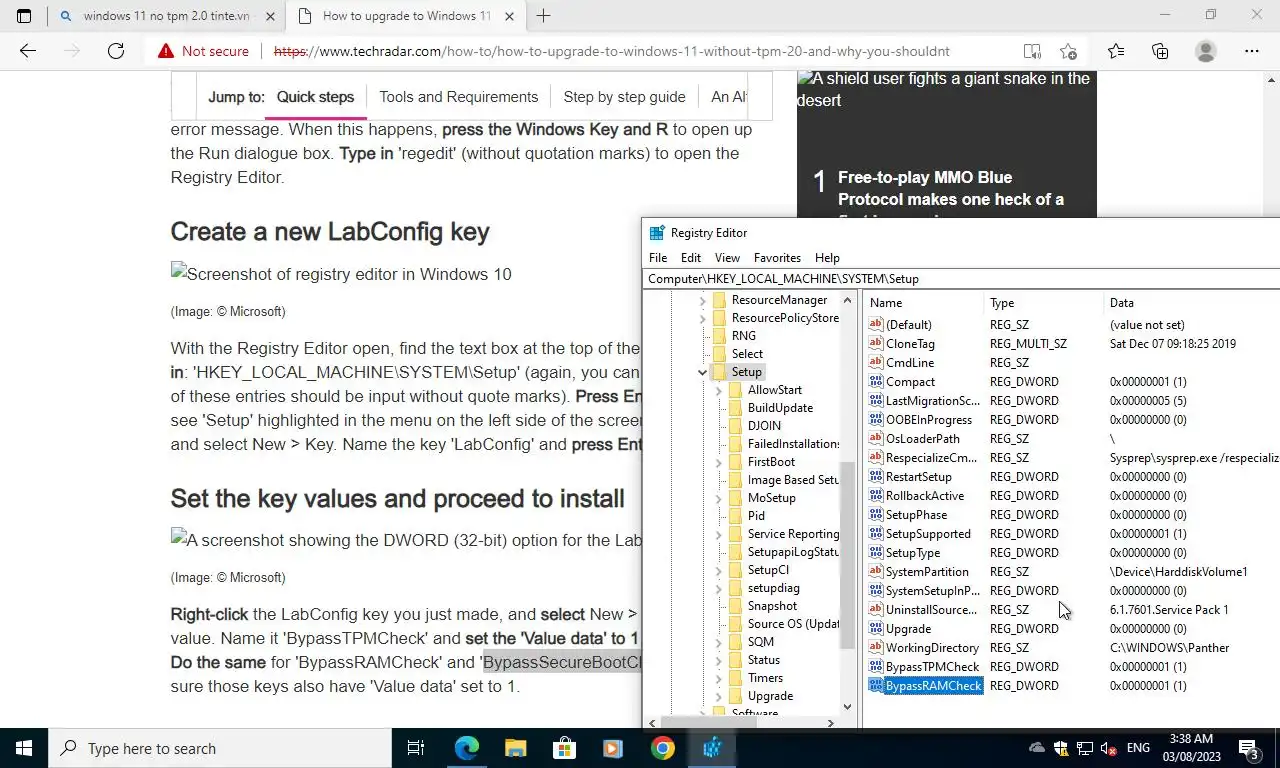Open Microsoft Store from the taskbar
This screenshot has width=1280, height=768.
pos(564,748)
